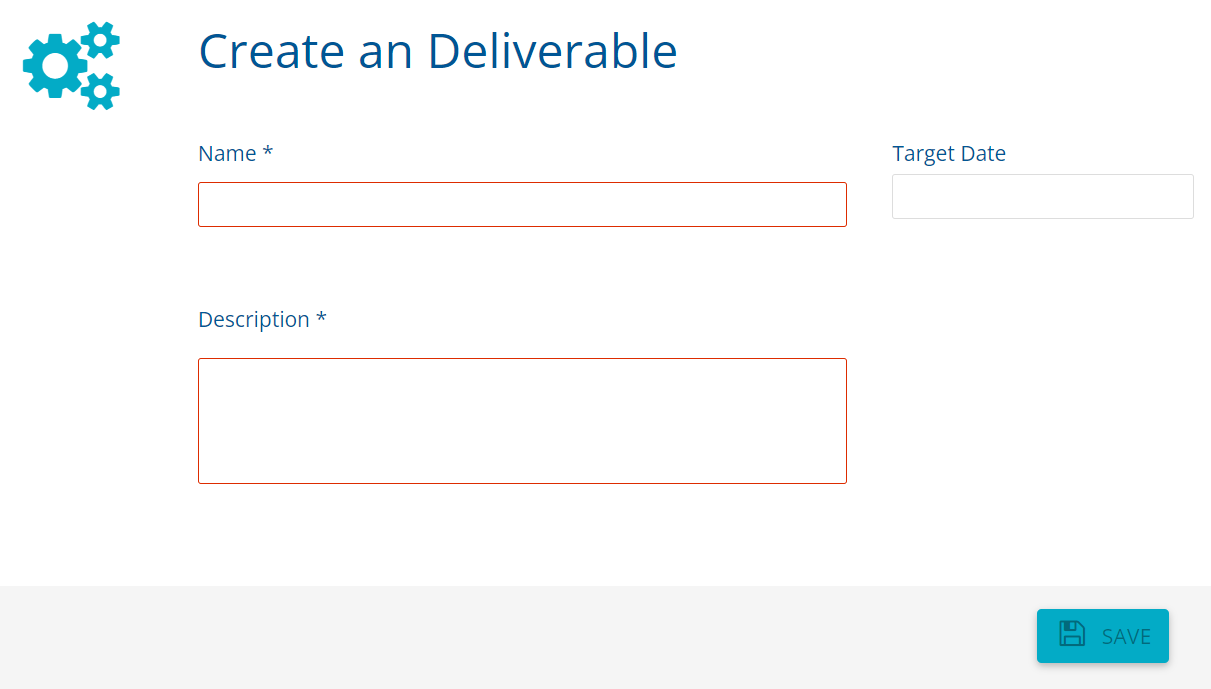Click the Description field label
Viewport: 1211px width, 689px height.
(x=254, y=319)
